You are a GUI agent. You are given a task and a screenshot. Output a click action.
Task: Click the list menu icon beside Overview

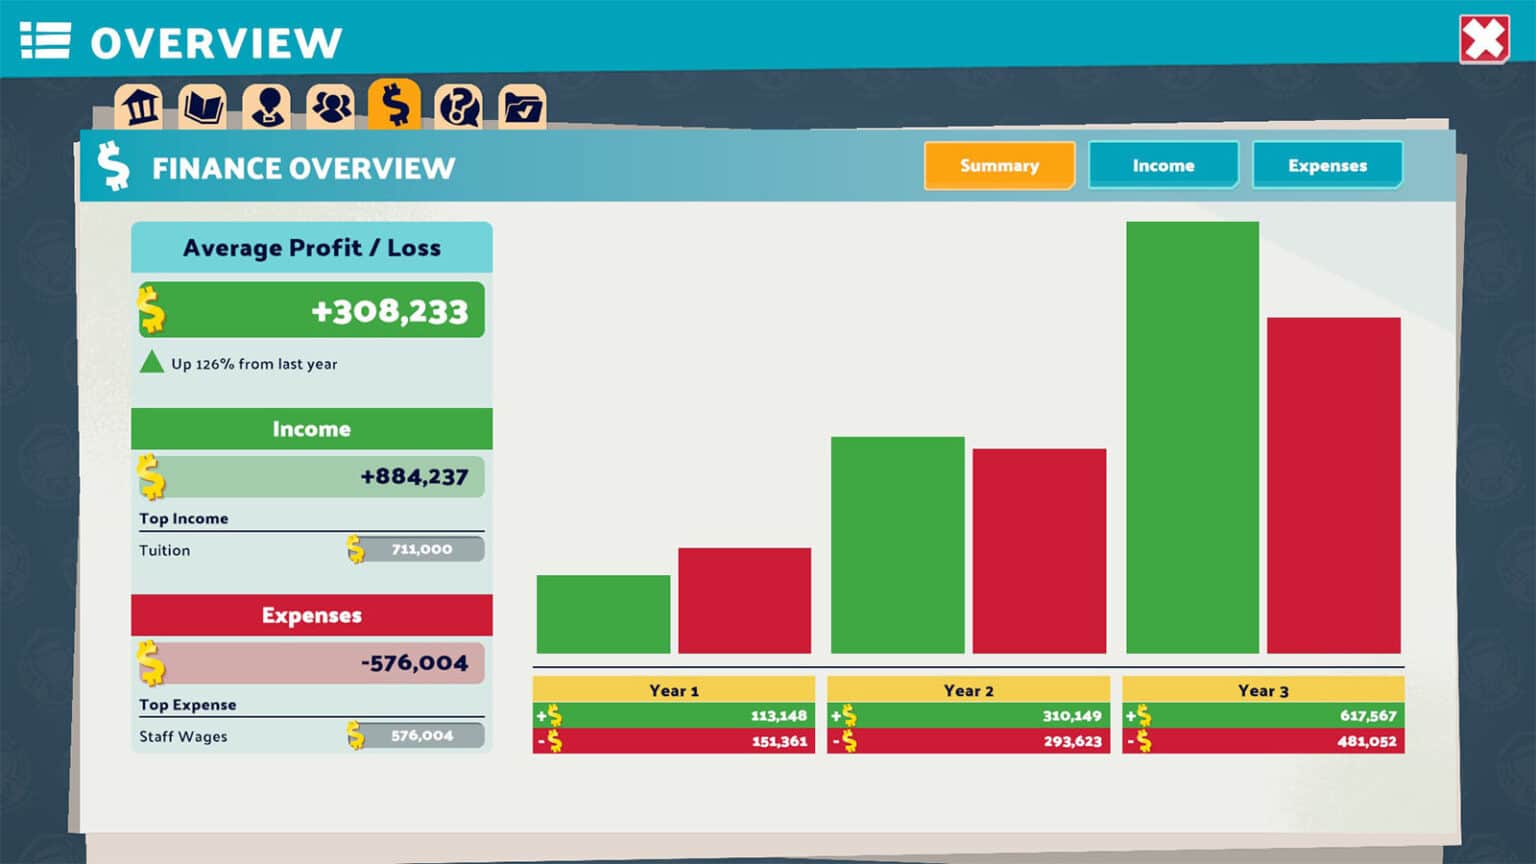click(45, 41)
